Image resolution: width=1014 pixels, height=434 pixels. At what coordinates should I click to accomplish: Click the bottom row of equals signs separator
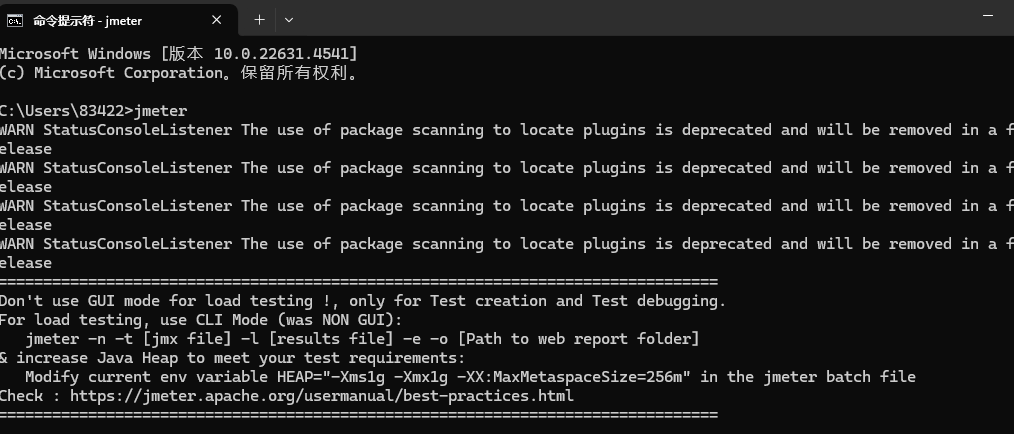tap(359, 415)
